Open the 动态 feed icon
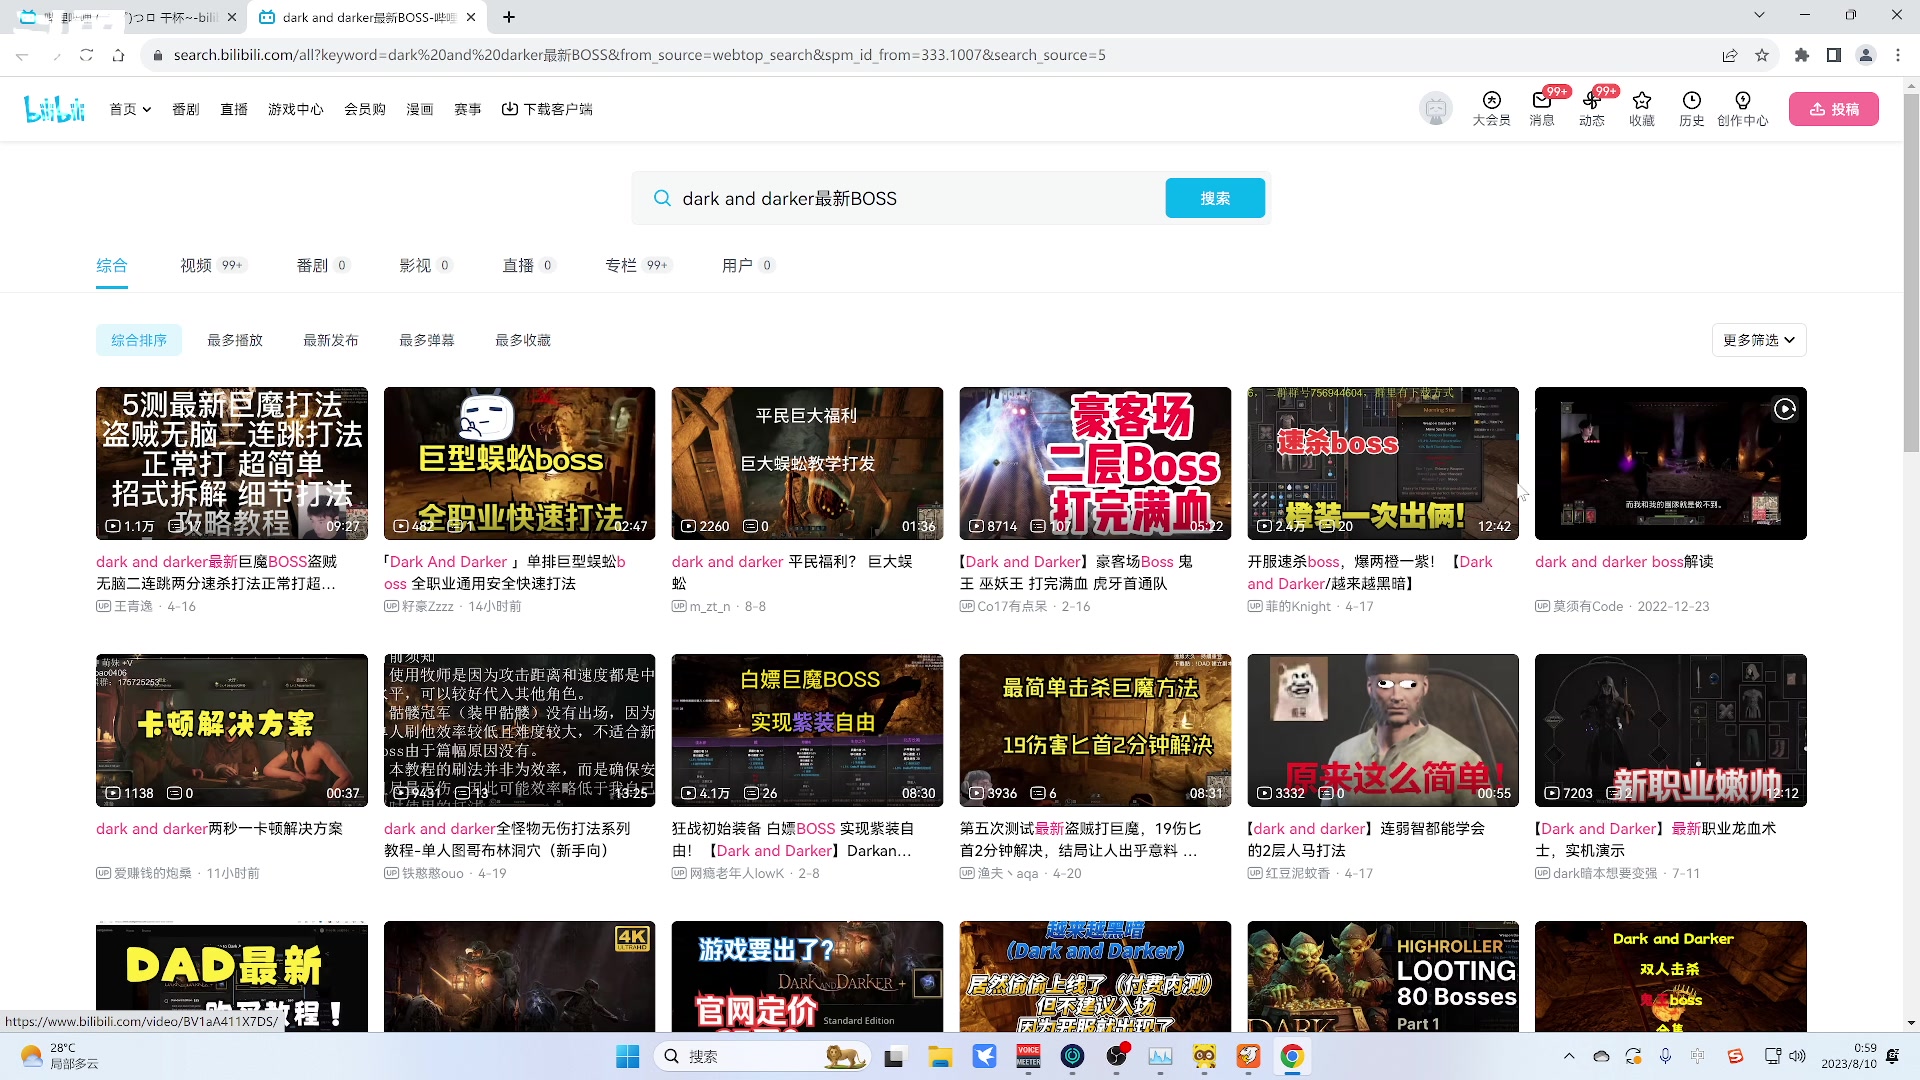1920x1080 pixels. pyautogui.click(x=1591, y=108)
